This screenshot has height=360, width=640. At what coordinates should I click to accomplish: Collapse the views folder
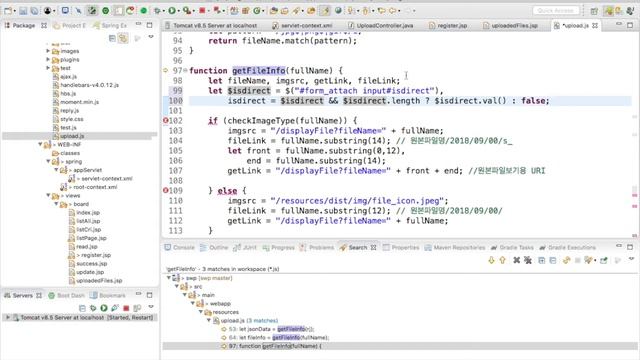pyautogui.click(x=48, y=196)
